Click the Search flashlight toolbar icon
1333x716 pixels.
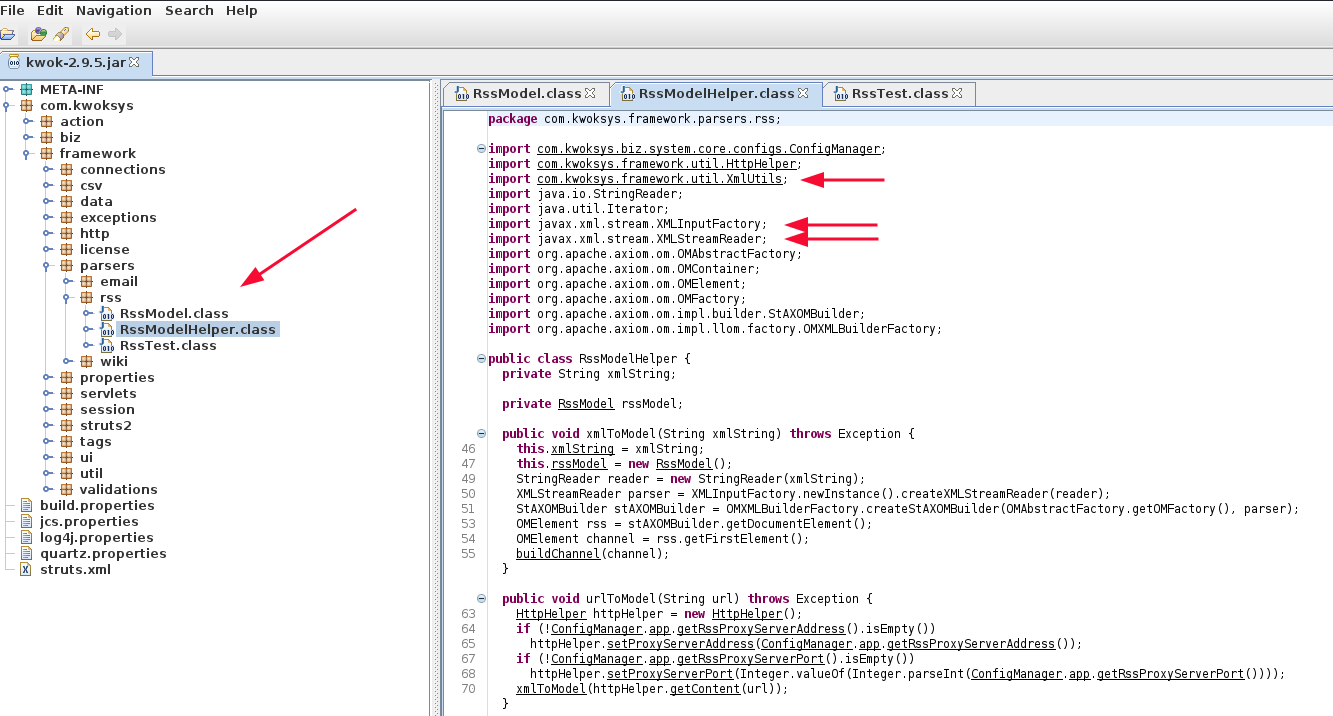[x=61, y=35]
